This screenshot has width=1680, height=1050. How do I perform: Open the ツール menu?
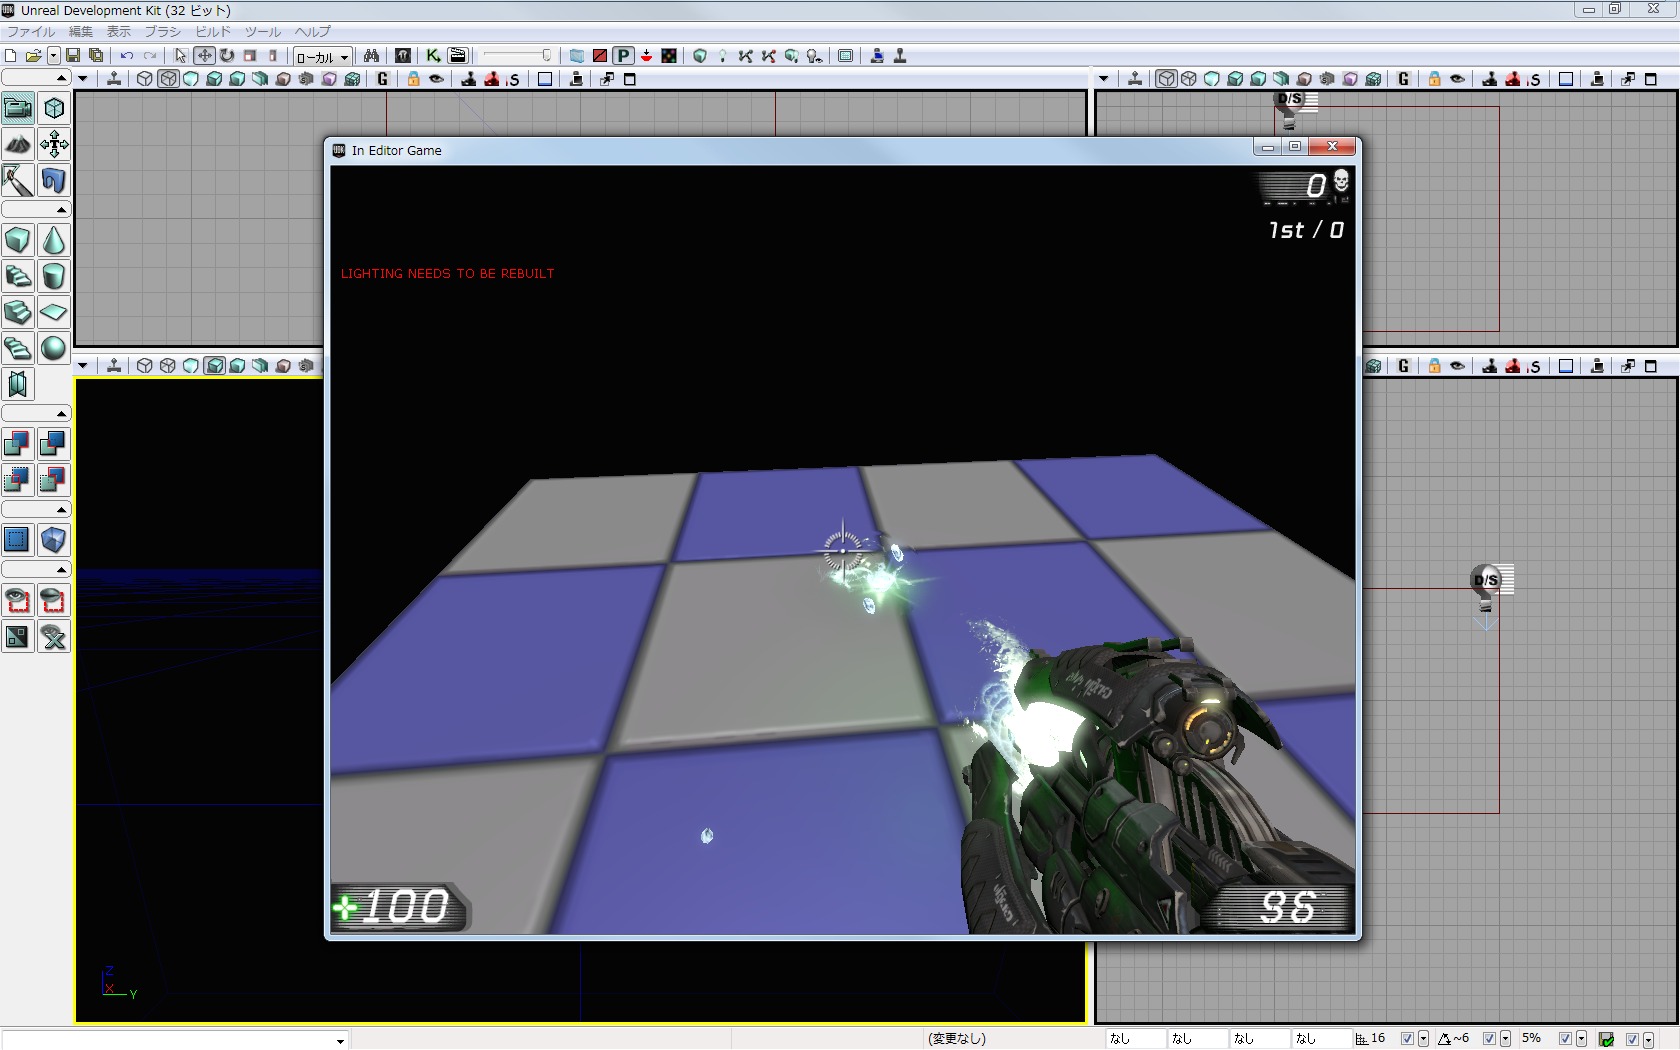click(x=263, y=32)
